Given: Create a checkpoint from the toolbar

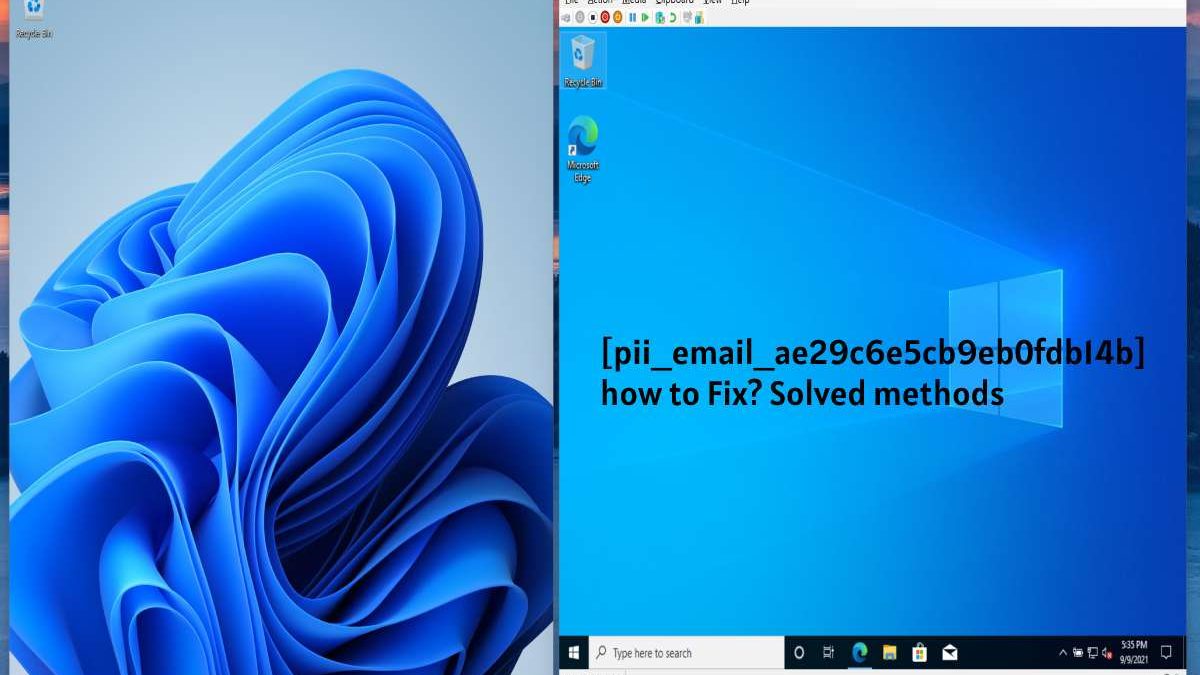Looking at the screenshot, I should click(x=660, y=17).
